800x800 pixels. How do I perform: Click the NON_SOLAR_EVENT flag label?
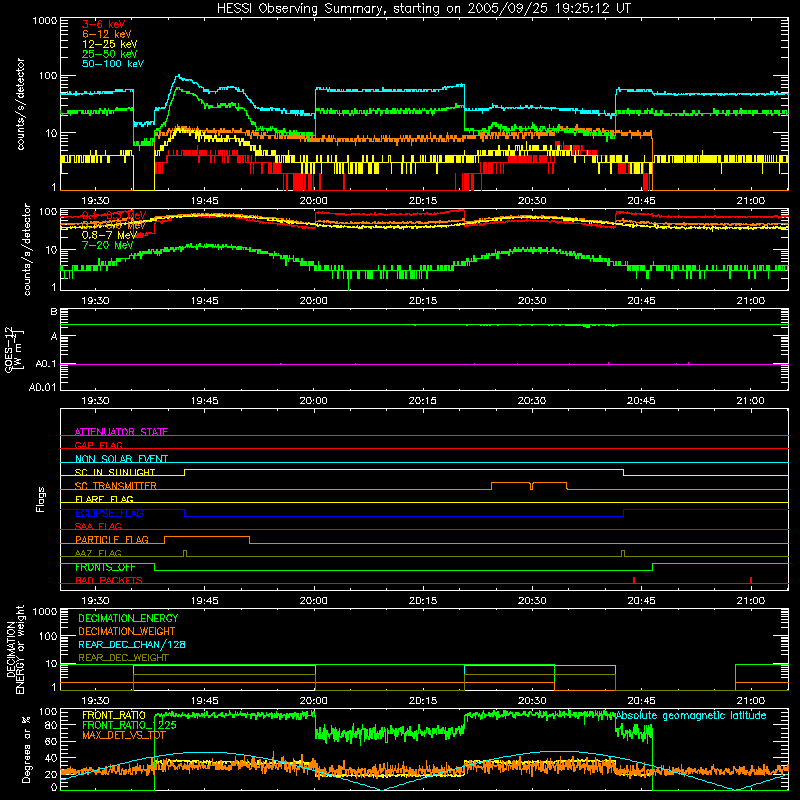(121, 459)
